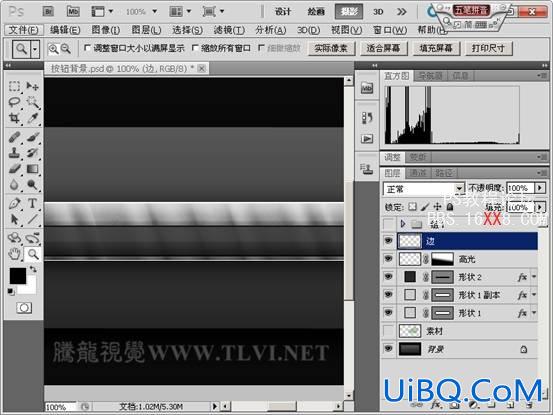Open the 100% zoom level dropdown in top bar
Screen dimensions: 553x415
point(154,12)
